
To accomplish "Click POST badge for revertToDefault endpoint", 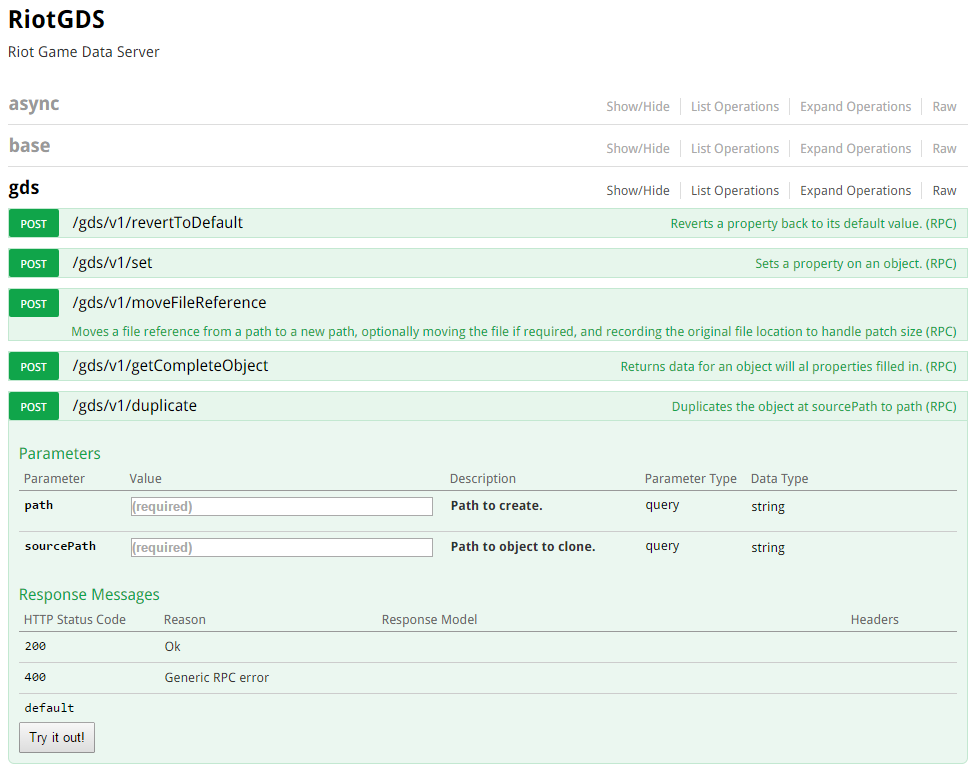I will click(x=34, y=224).
